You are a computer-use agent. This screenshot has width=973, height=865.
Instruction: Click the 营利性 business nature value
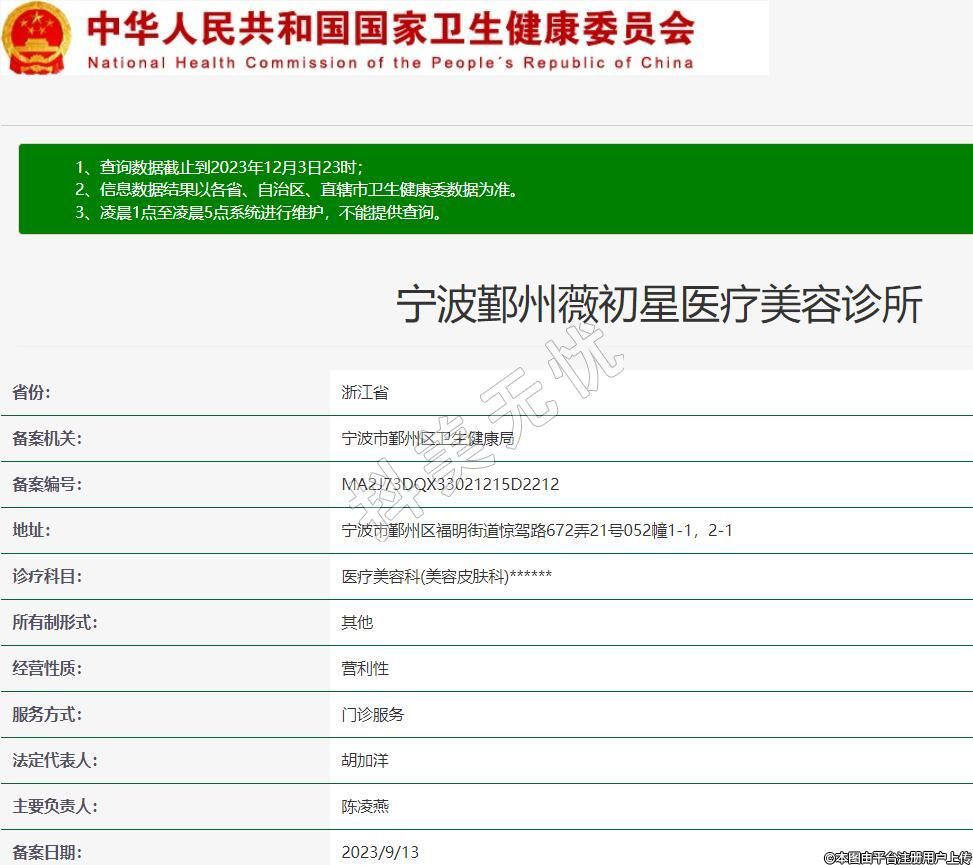[365, 668]
